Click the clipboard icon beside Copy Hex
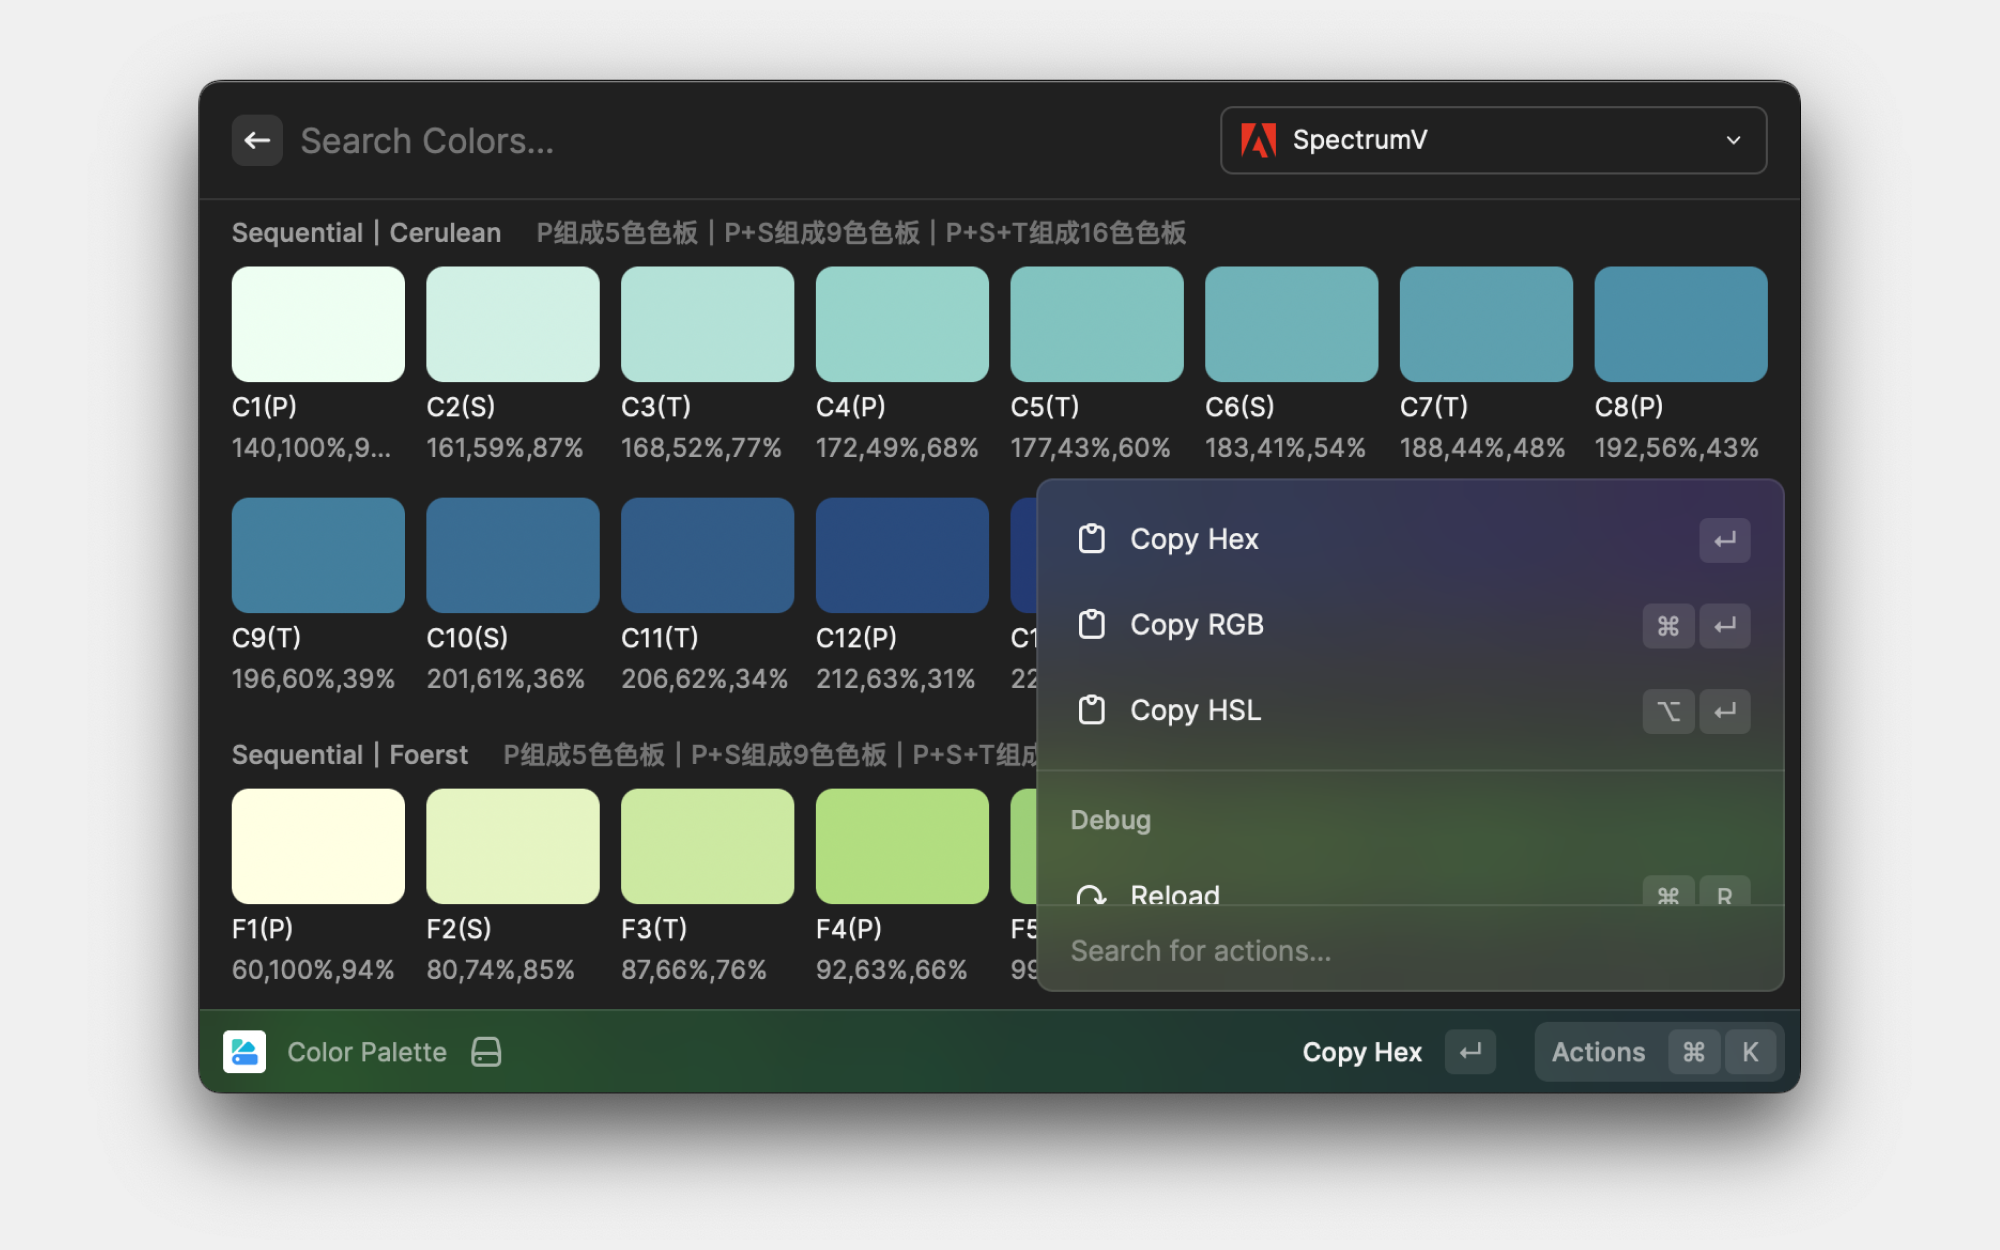Viewport: 2000px width, 1250px height. 1091,539
